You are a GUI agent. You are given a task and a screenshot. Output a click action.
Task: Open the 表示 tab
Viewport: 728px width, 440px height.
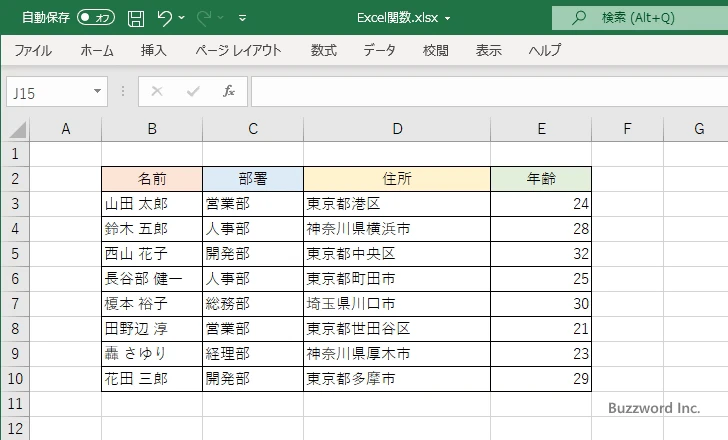point(488,50)
